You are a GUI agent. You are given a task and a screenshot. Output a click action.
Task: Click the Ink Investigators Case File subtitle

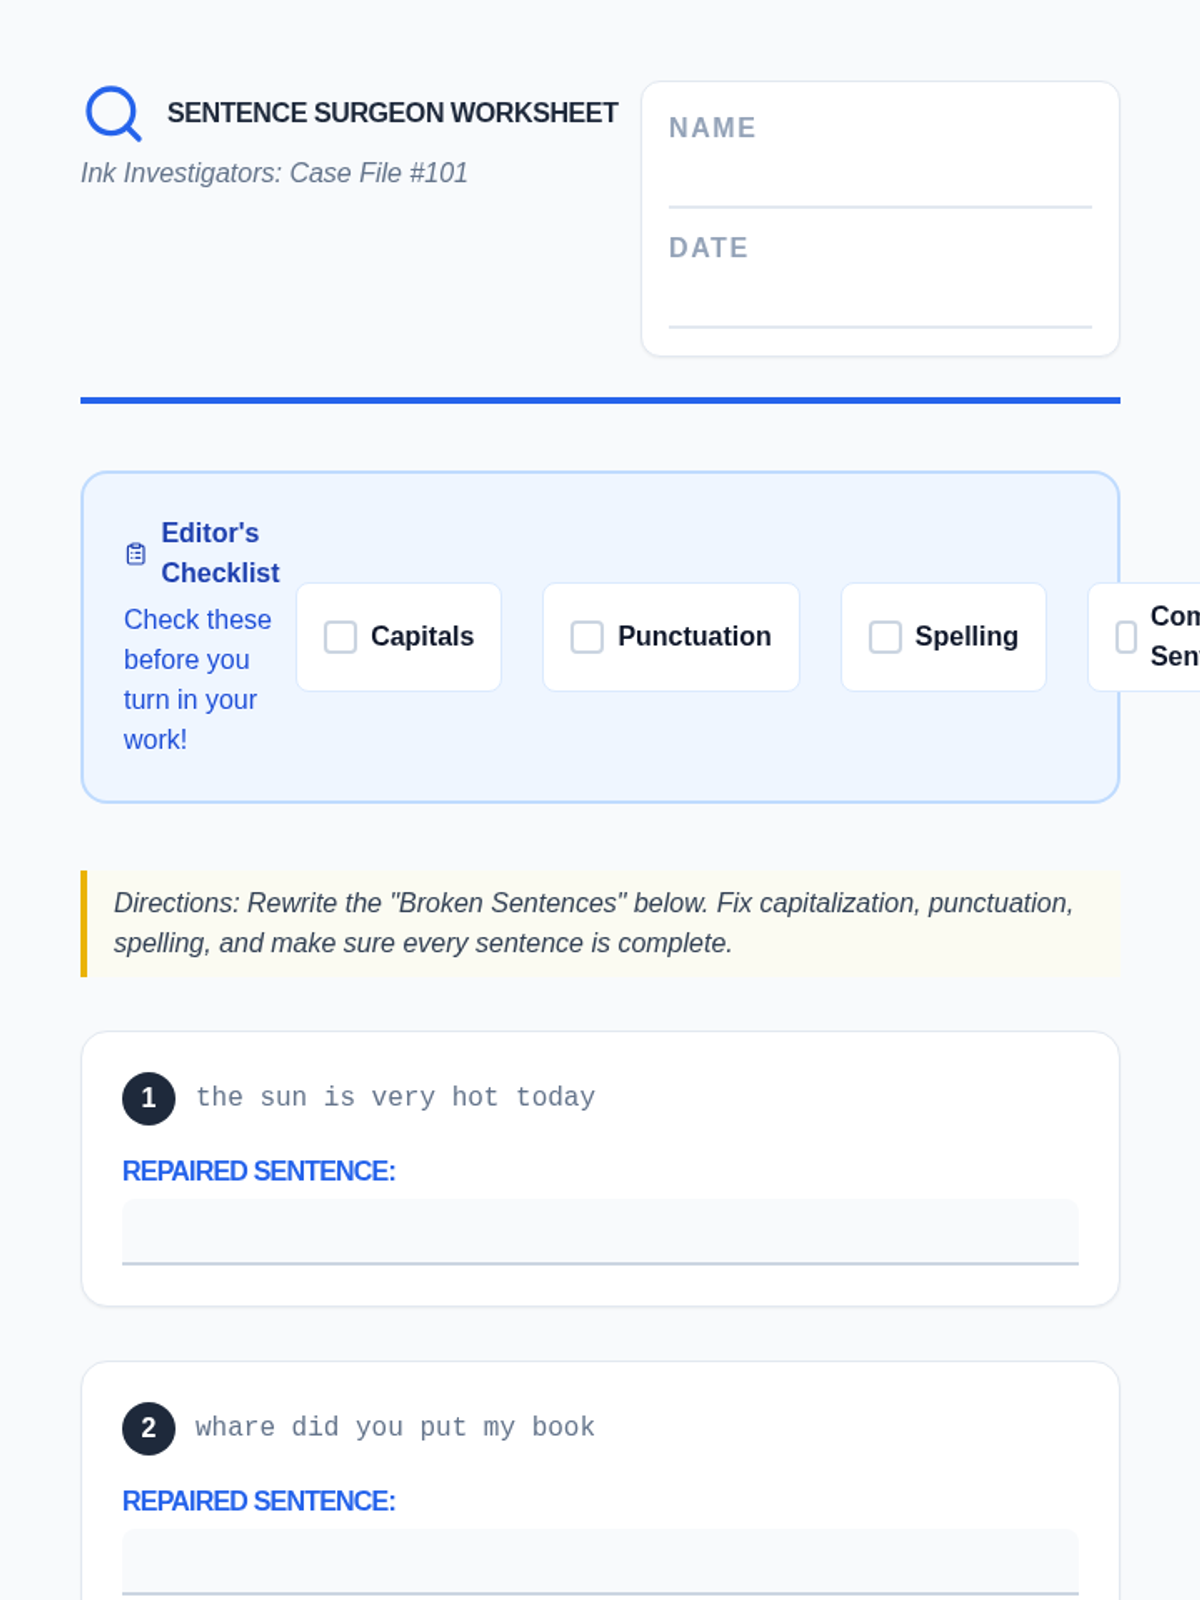(x=274, y=173)
